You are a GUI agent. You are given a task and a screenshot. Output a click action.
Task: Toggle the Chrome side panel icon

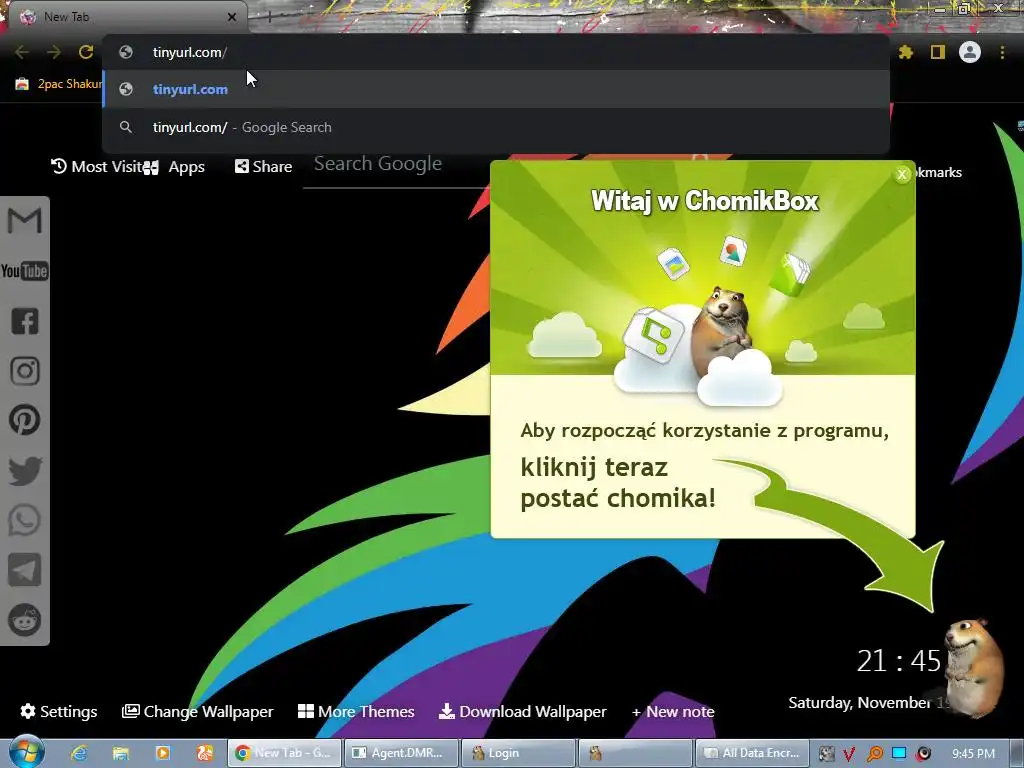pyautogui.click(x=938, y=52)
